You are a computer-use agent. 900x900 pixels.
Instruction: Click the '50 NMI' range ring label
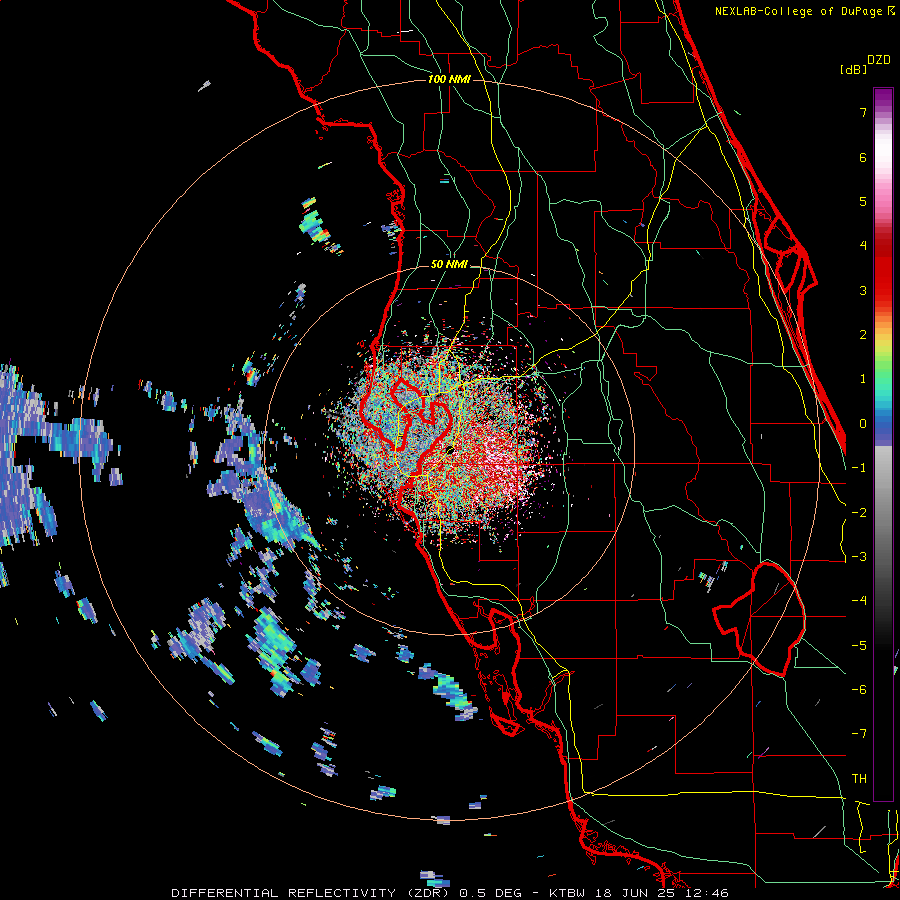449,265
